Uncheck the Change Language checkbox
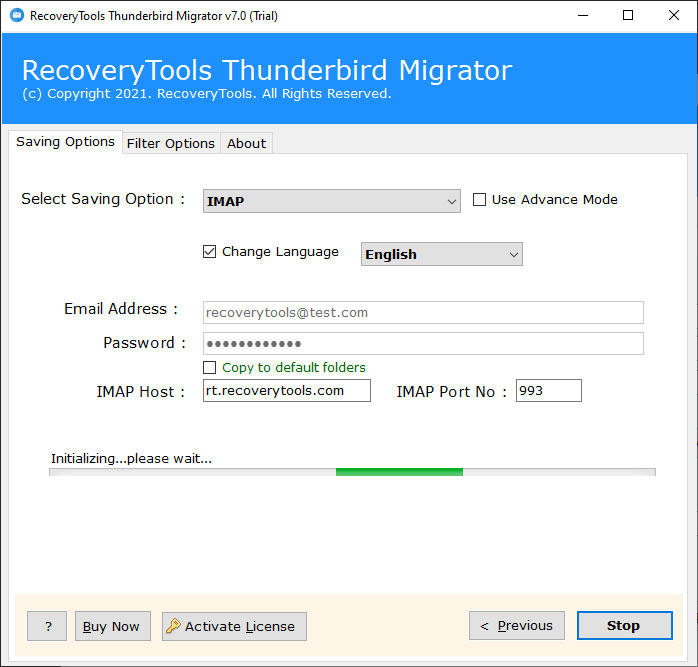This screenshot has height=667, width=698. tap(209, 252)
